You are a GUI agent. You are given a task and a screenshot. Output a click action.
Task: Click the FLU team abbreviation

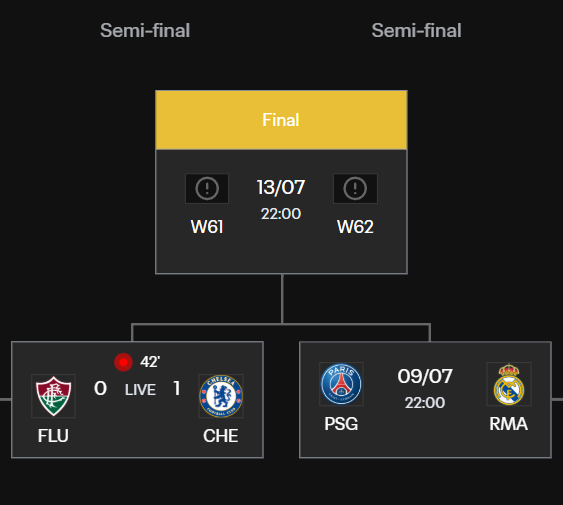53,436
